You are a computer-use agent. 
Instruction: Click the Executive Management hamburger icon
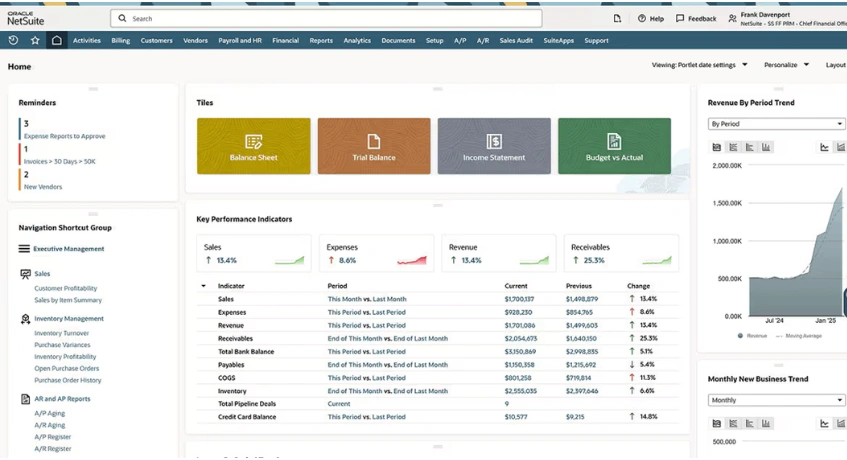(24, 249)
